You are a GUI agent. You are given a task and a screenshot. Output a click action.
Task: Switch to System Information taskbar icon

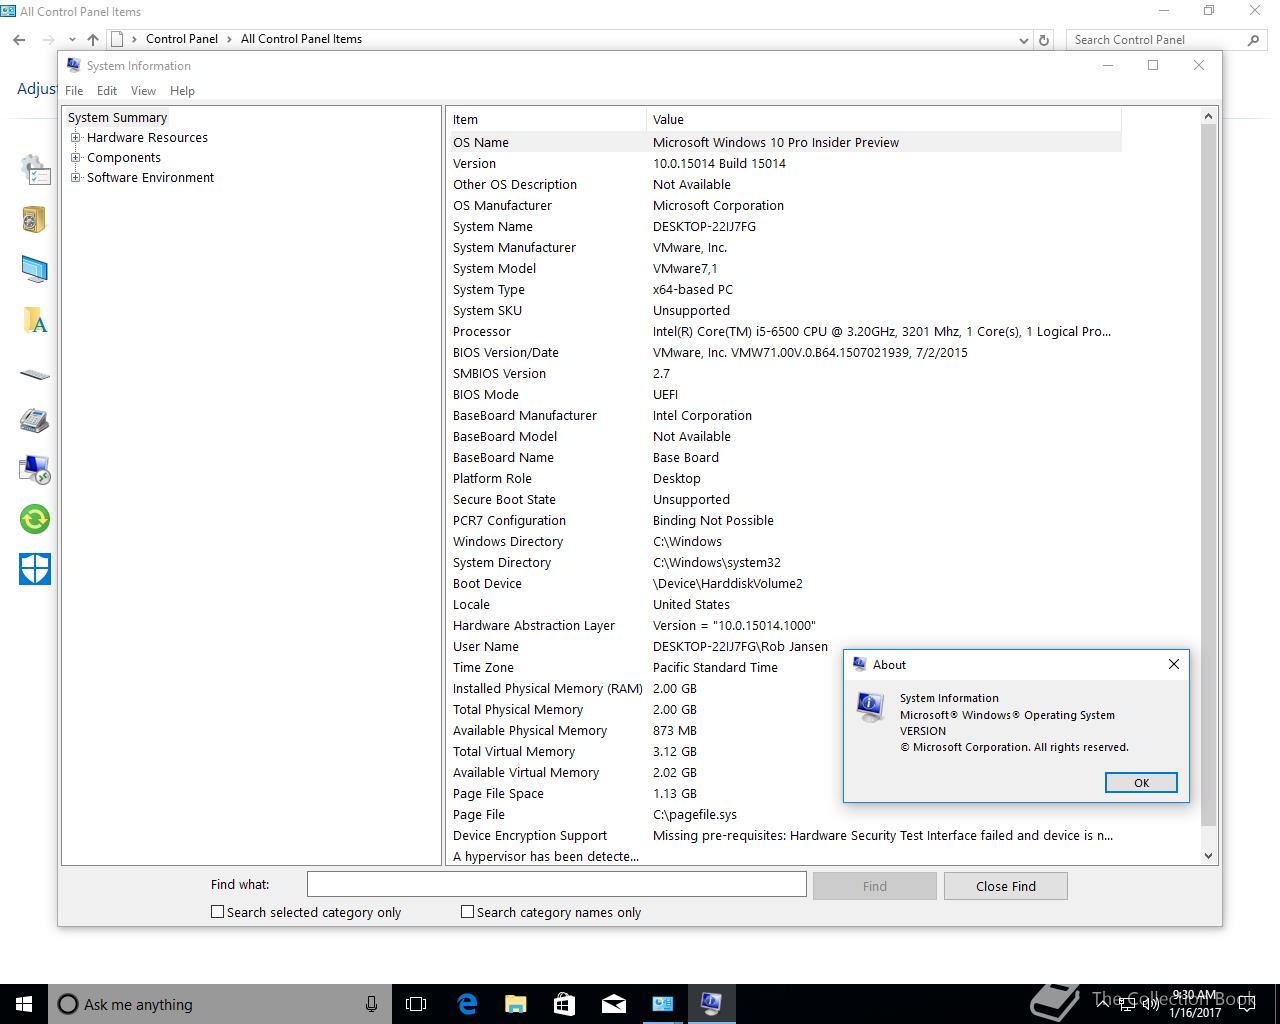tap(711, 1004)
